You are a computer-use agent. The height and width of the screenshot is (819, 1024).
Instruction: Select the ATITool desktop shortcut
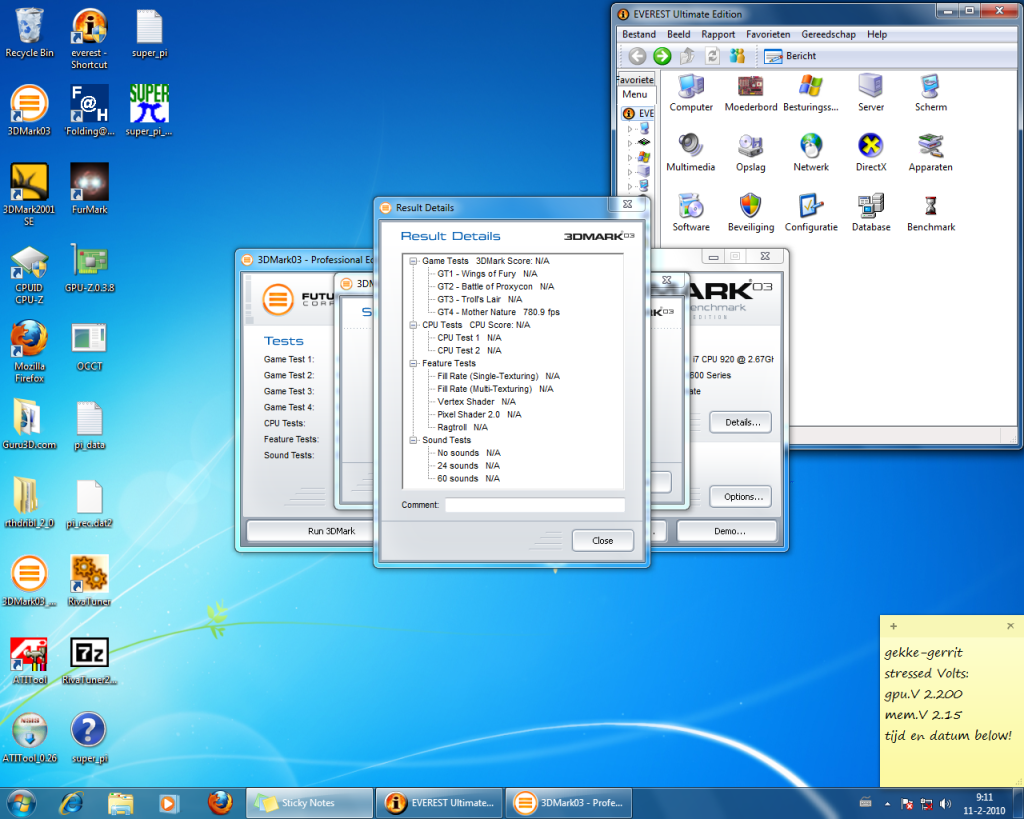pos(29,660)
